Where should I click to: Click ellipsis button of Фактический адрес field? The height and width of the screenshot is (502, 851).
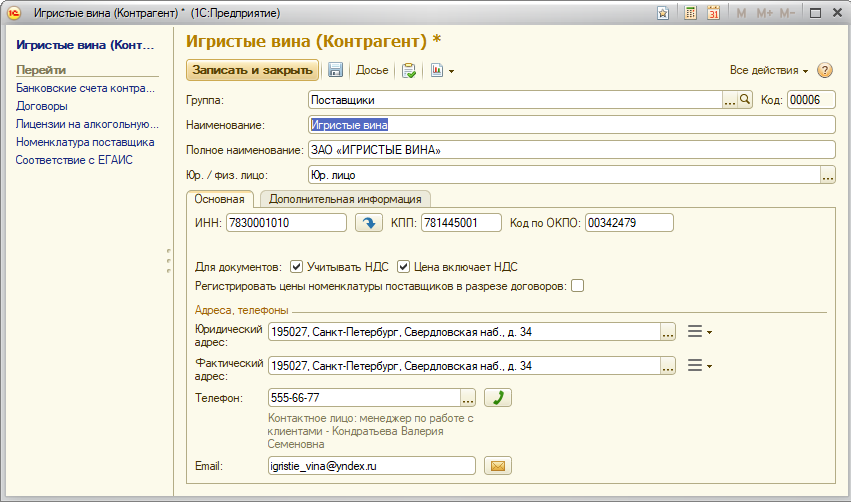[668, 366]
